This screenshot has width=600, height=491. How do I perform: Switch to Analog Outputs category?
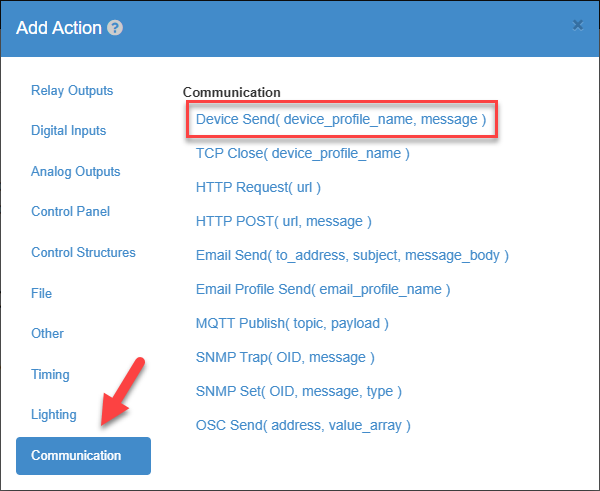(x=76, y=171)
